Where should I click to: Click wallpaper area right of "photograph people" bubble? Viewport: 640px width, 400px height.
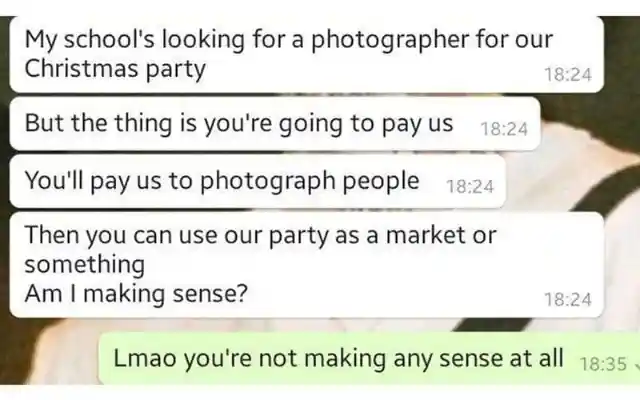(571, 182)
